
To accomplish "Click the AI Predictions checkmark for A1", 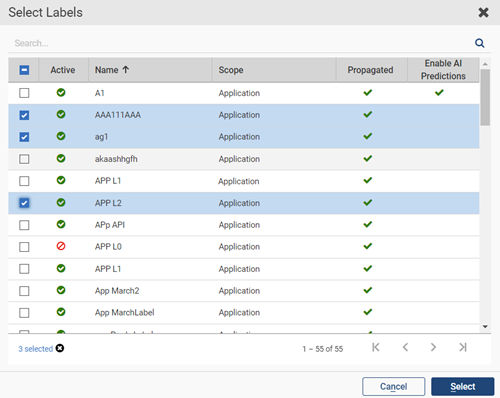I will (x=439, y=92).
